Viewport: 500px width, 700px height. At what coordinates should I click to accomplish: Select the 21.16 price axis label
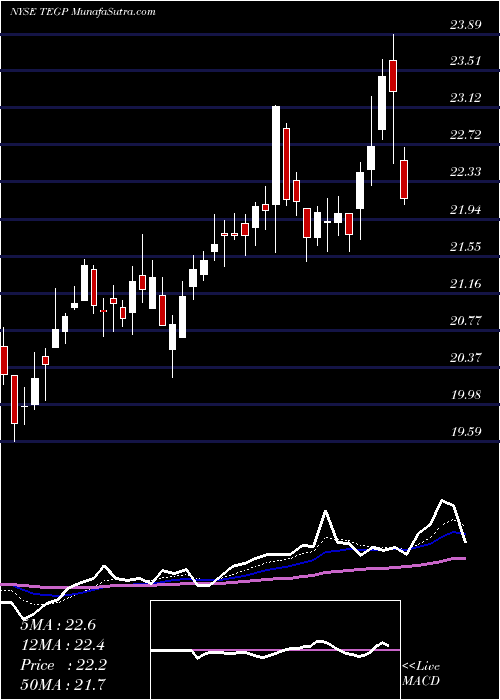click(466, 283)
